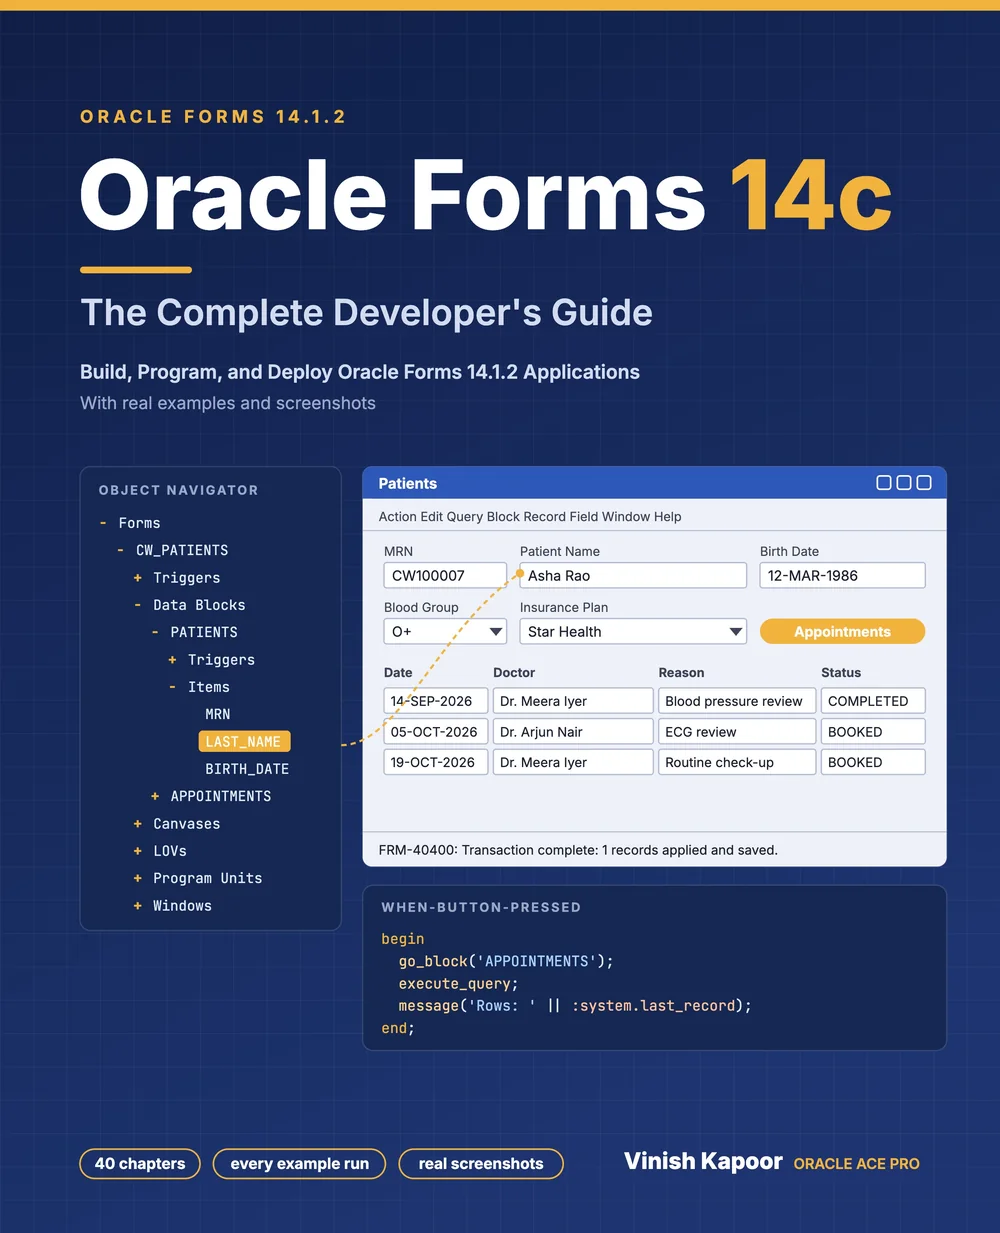This screenshot has height=1233, width=1000.
Task: Click the Doctor column header
Action: [514, 673]
